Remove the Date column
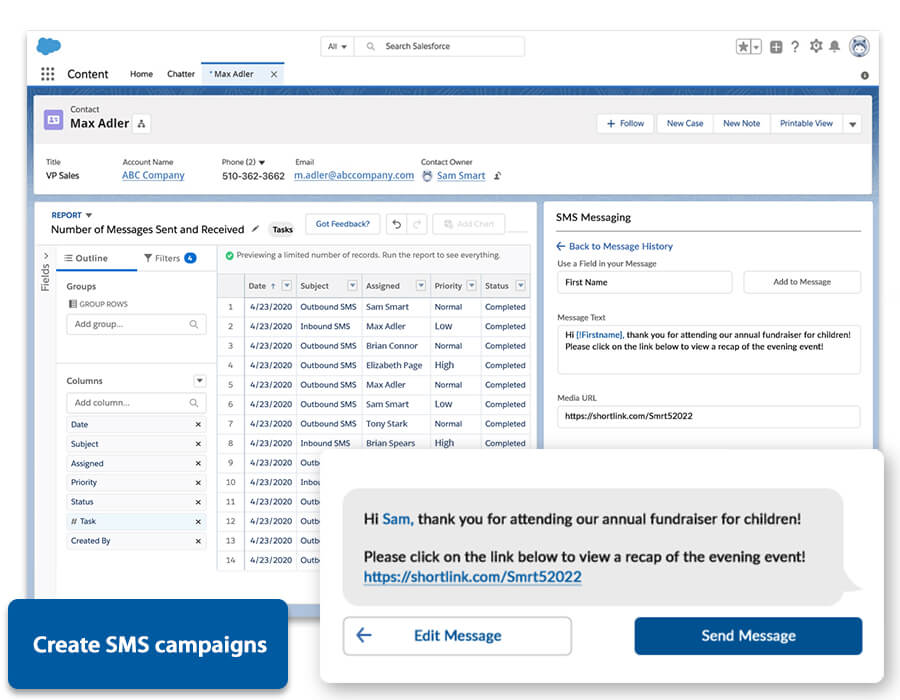 point(198,425)
